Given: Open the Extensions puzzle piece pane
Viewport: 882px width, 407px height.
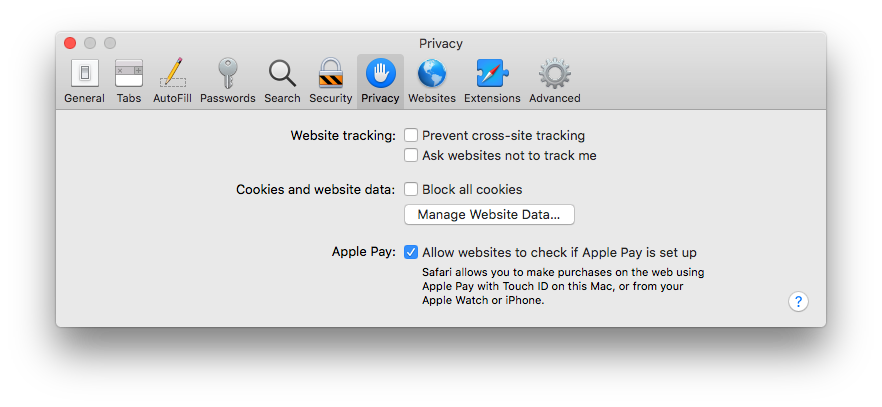Looking at the screenshot, I should (492, 73).
